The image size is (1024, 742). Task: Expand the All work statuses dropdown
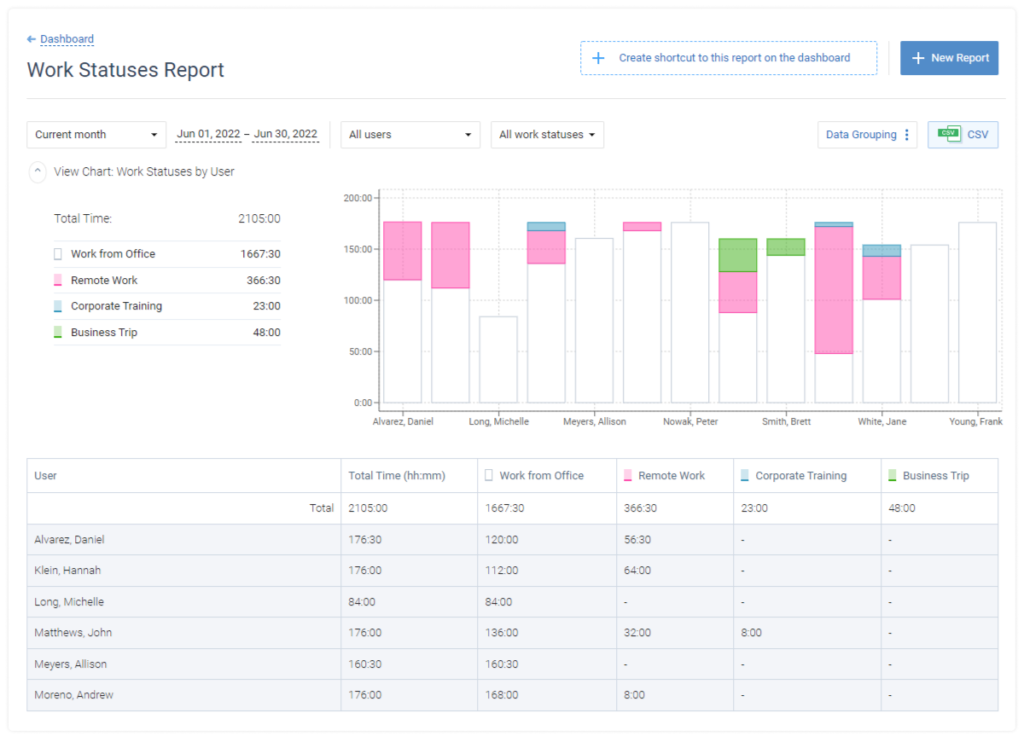click(547, 134)
